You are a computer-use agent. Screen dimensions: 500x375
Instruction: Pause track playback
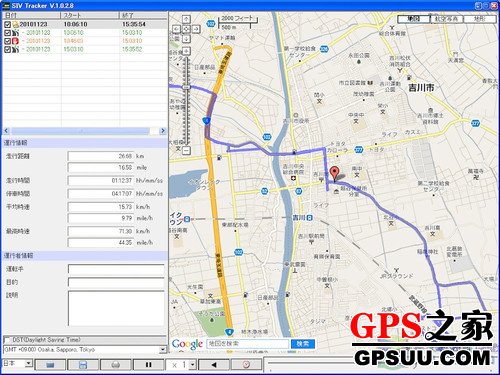[x=148, y=365]
